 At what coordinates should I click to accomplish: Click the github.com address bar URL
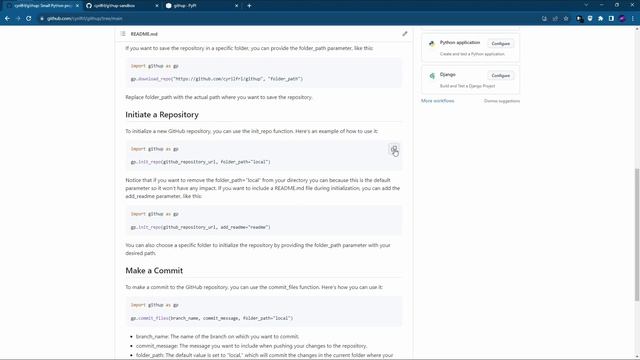[84, 18]
